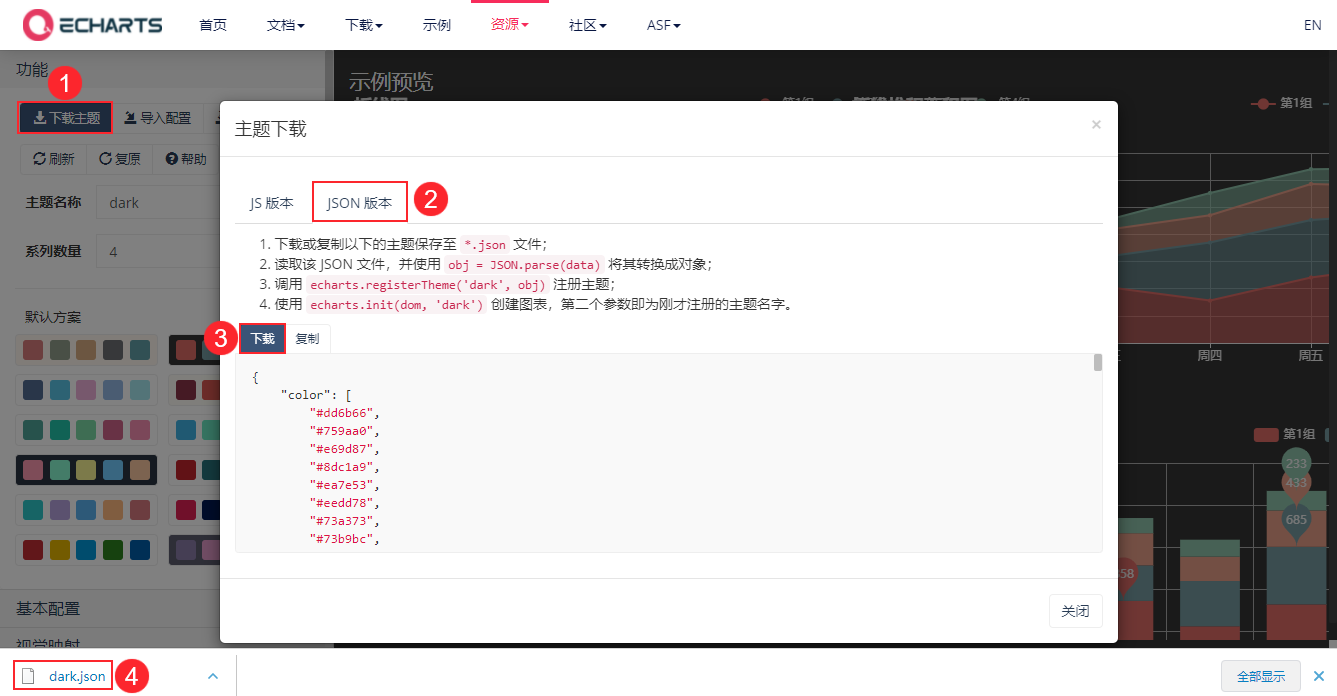The width and height of the screenshot is (1337, 696).
Task: Open the 示例 examples page
Action: (437, 25)
